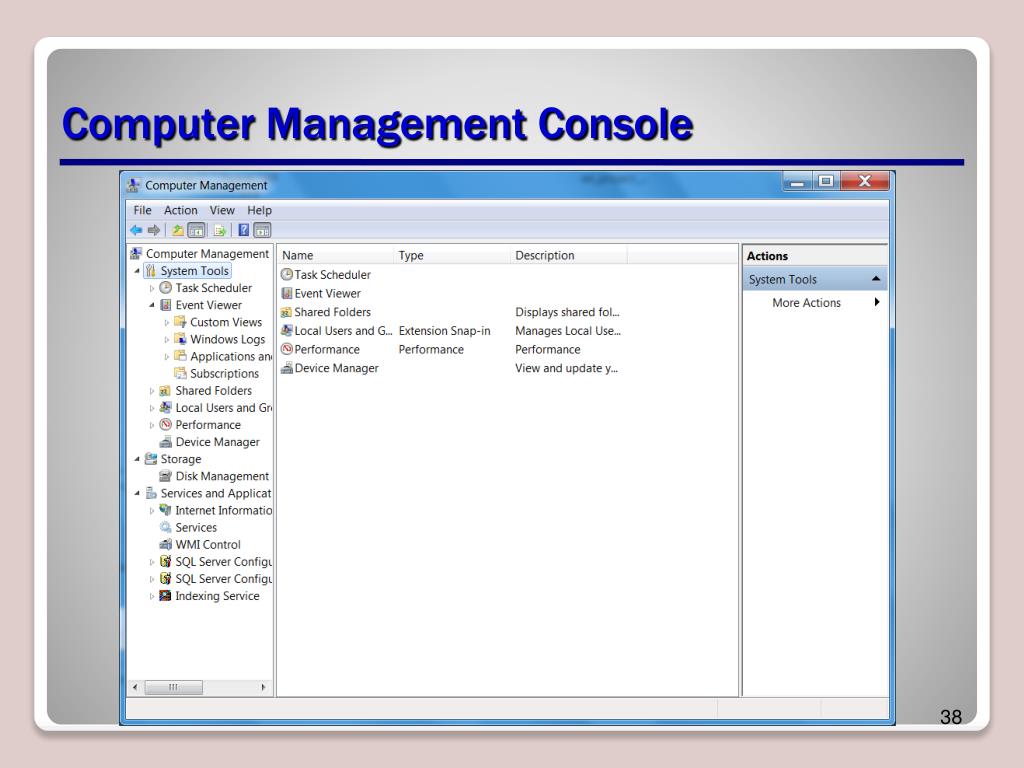The width and height of the screenshot is (1024, 768).
Task: Click Windows Logs folder icon in tree
Action: 180,339
